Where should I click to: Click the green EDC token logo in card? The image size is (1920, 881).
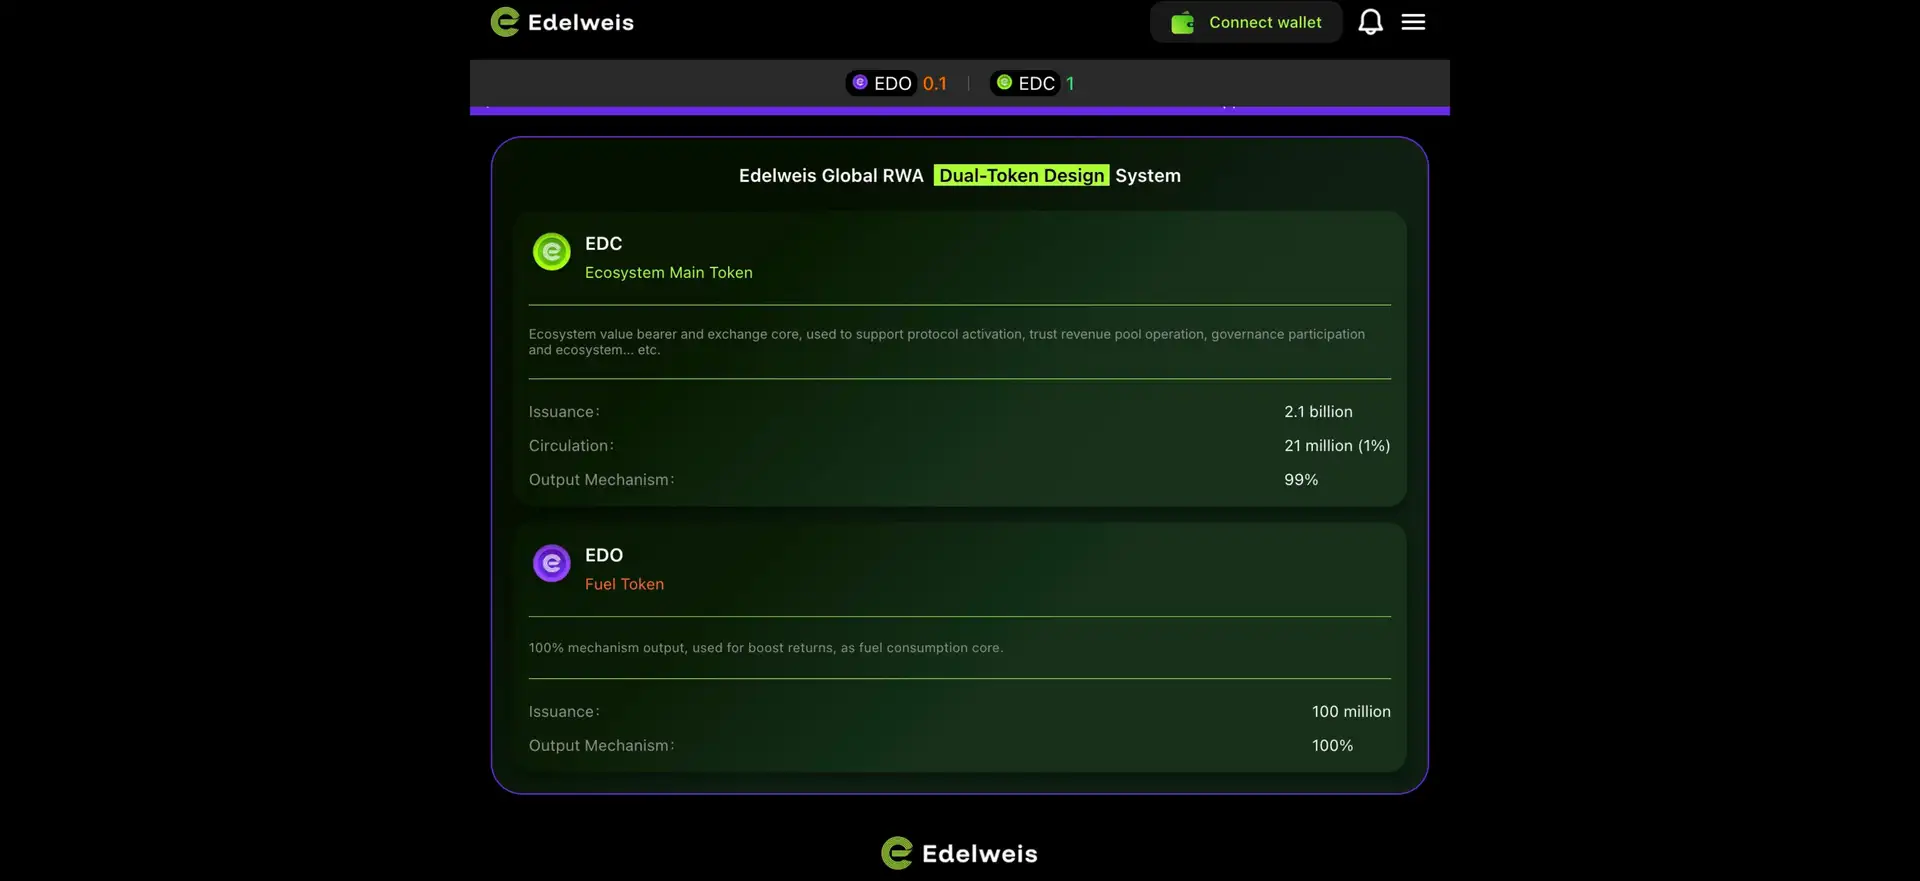click(551, 252)
